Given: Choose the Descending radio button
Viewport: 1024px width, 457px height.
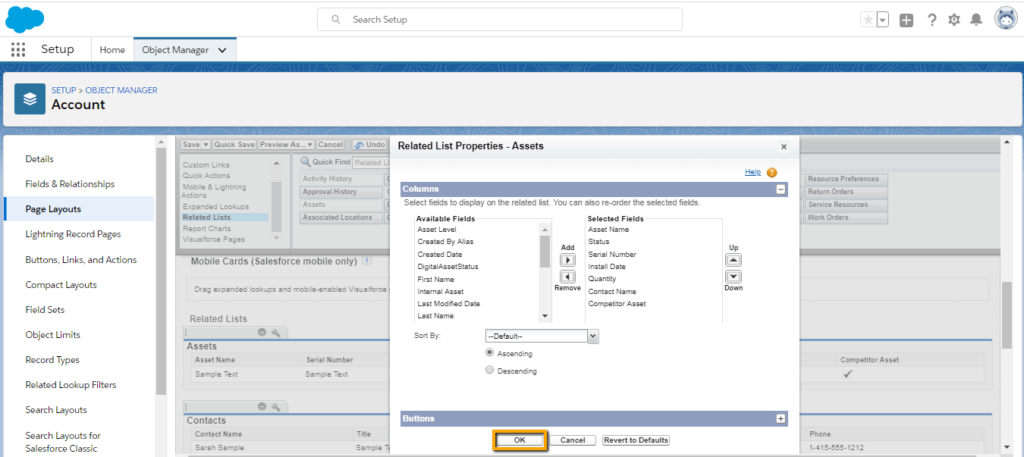Looking at the screenshot, I should pyautogui.click(x=490, y=370).
